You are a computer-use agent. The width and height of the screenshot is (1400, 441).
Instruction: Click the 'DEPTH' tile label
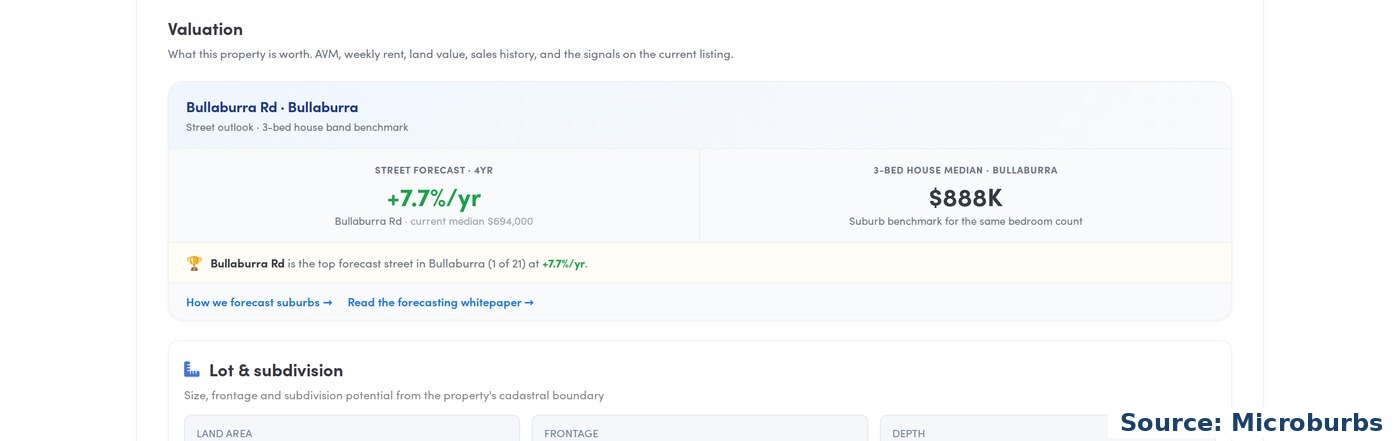click(x=909, y=434)
